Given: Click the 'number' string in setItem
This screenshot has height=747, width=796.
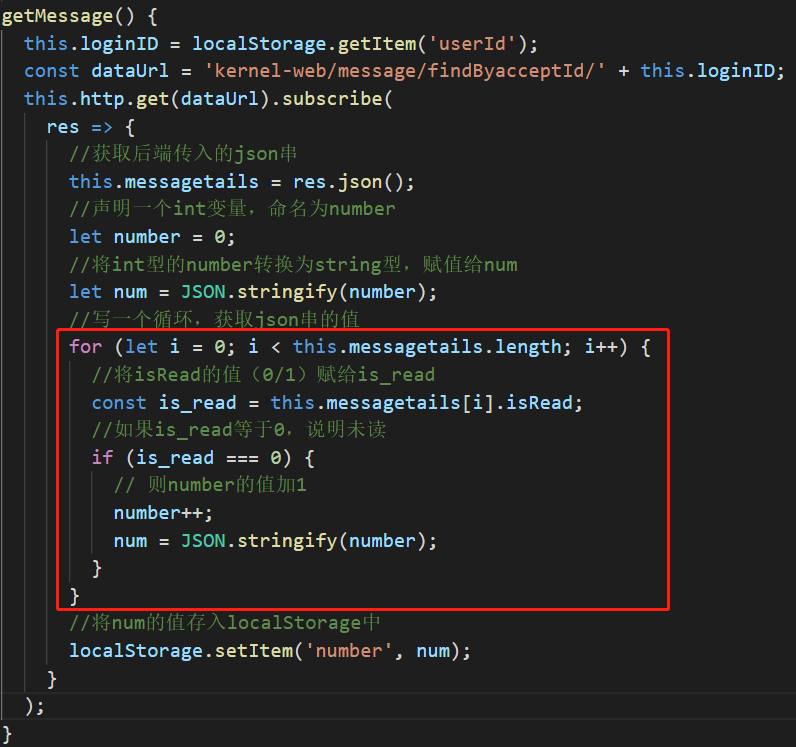Looking at the screenshot, I should click(349, 651).
